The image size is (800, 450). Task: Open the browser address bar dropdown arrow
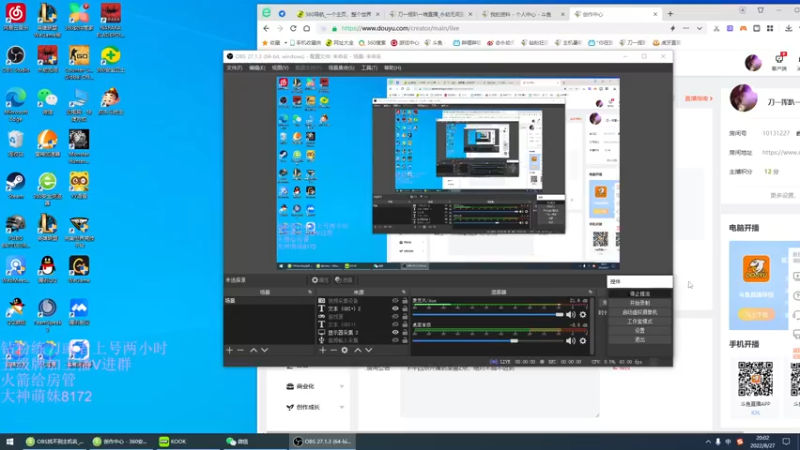699,29
